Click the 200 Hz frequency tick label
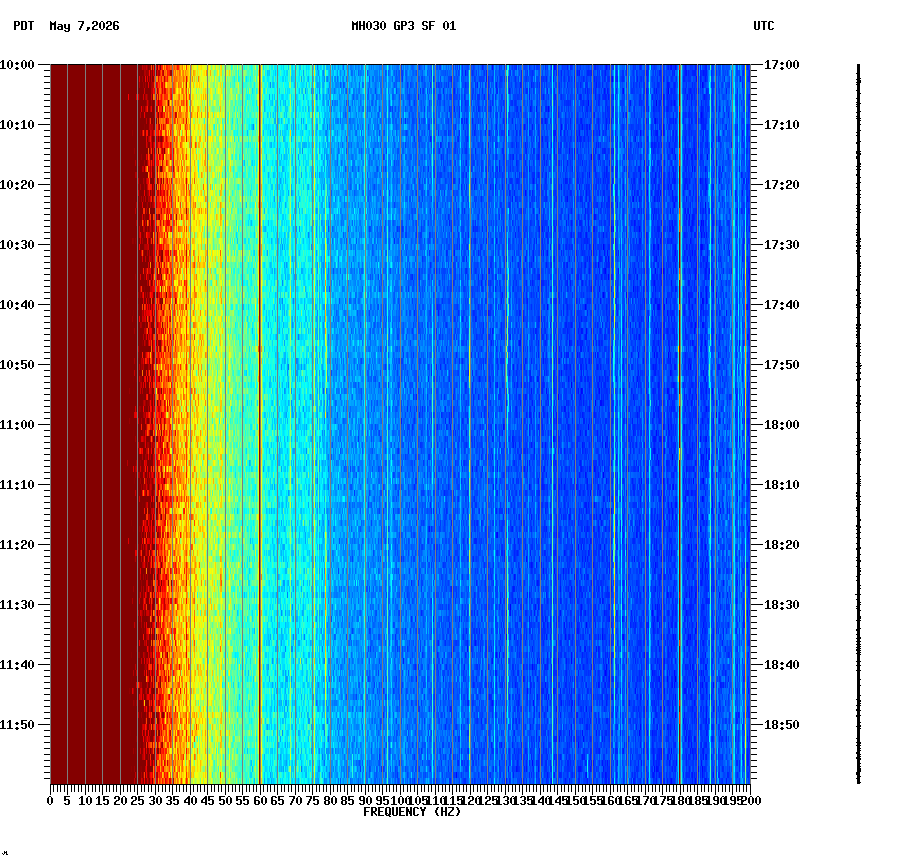The width and height of the screenshot is (902, 864). click(x=751, y=801)
